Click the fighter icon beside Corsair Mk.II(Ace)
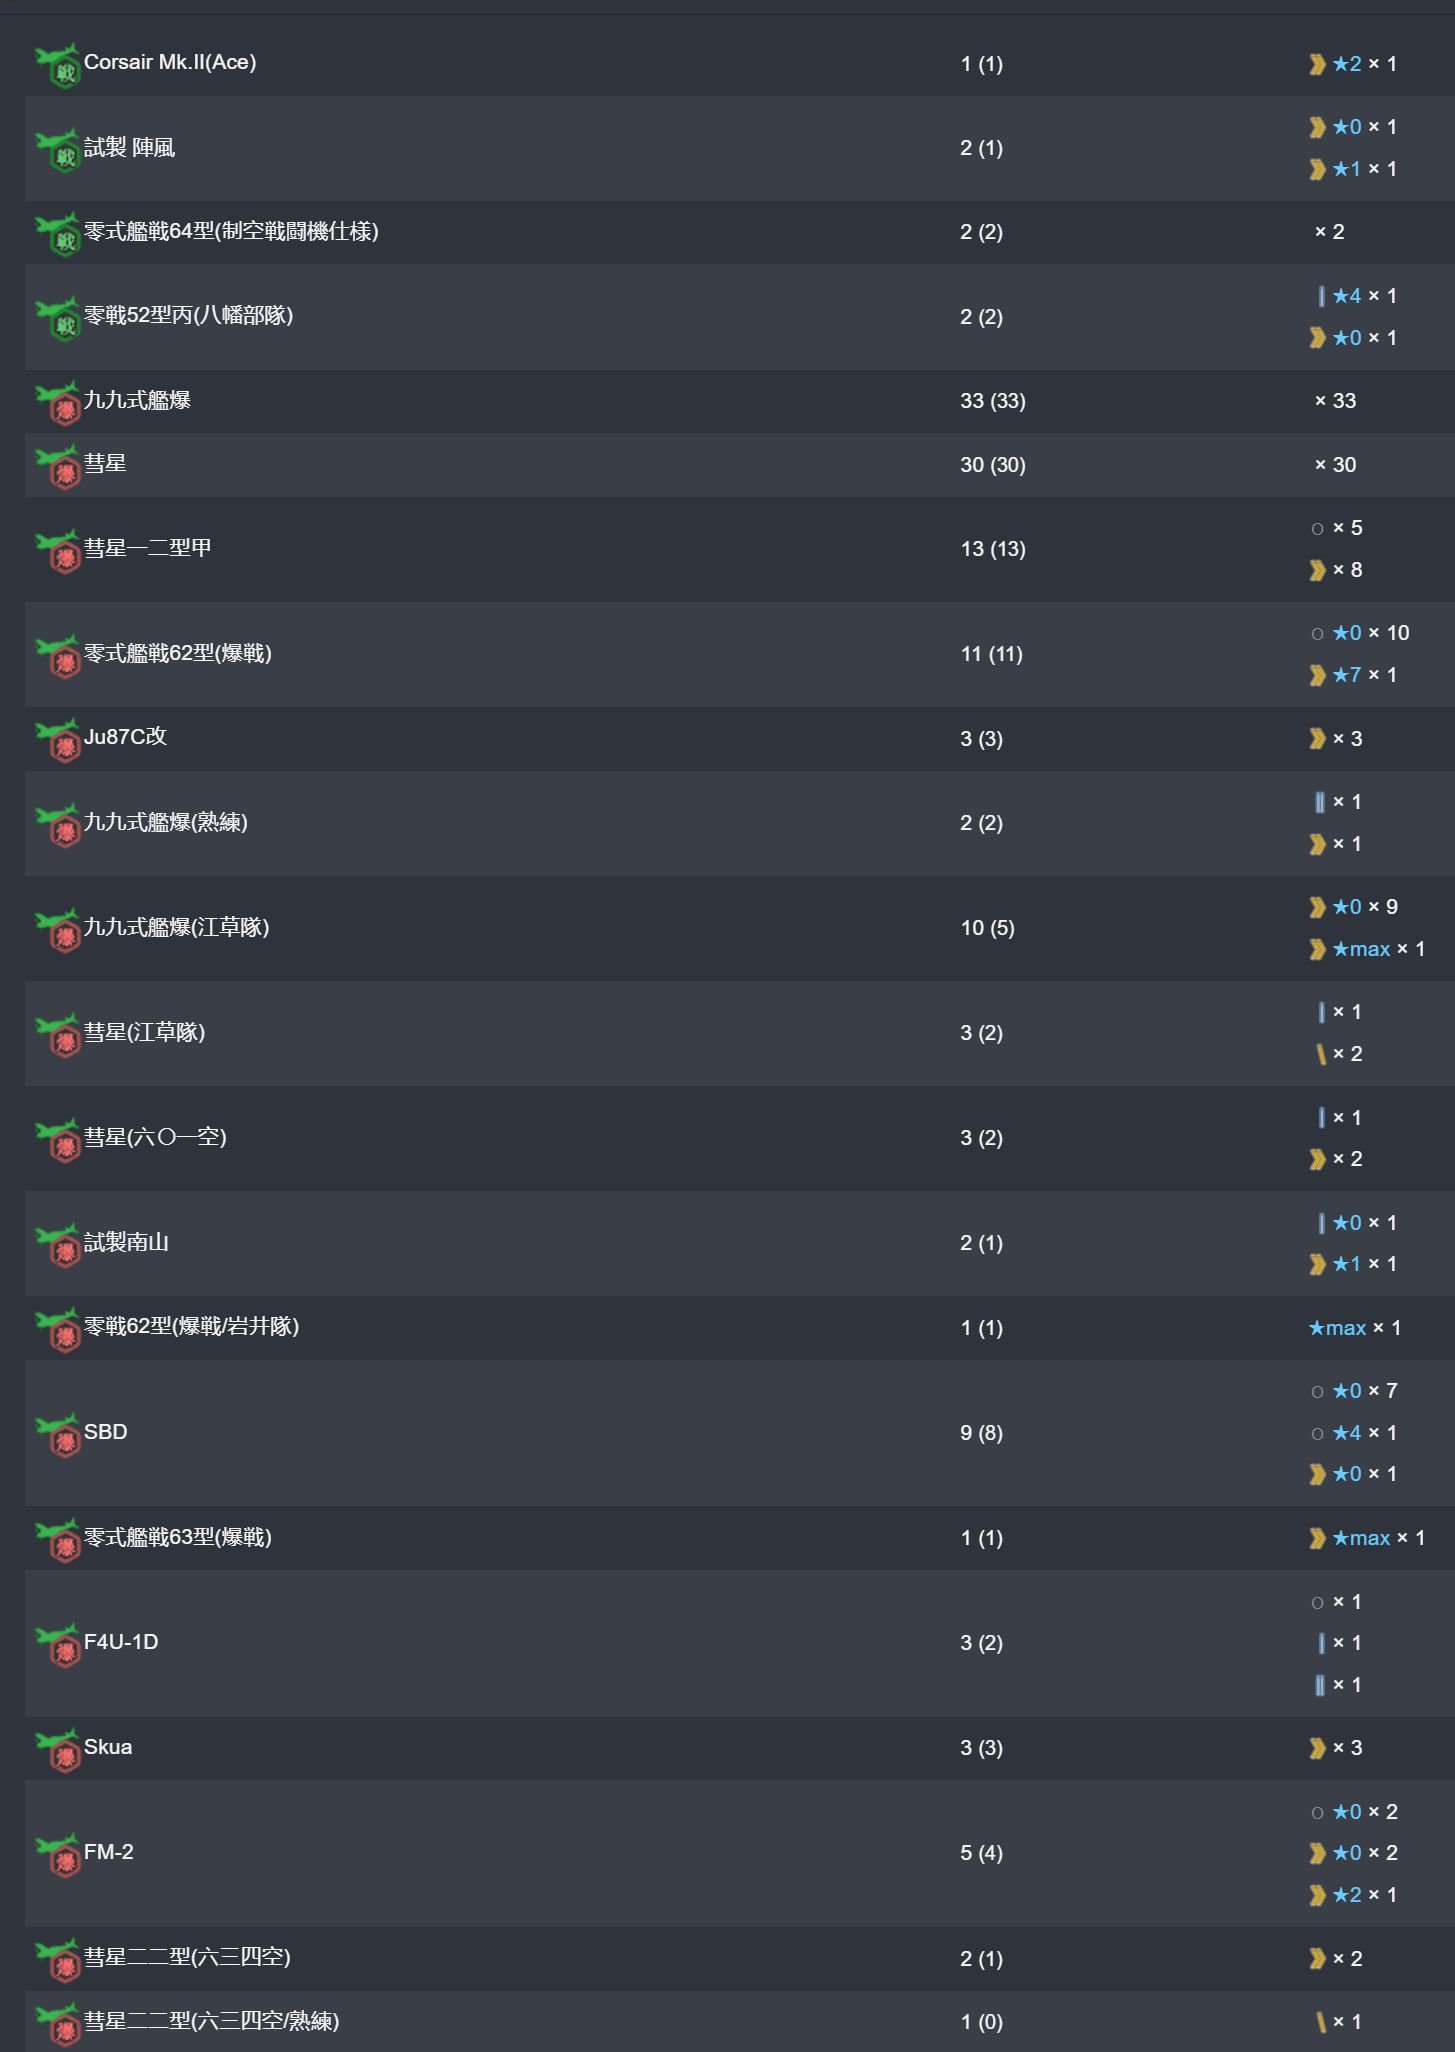Image resolution: width=1455 pixels, height=2052 pixels. coord(58,65)
